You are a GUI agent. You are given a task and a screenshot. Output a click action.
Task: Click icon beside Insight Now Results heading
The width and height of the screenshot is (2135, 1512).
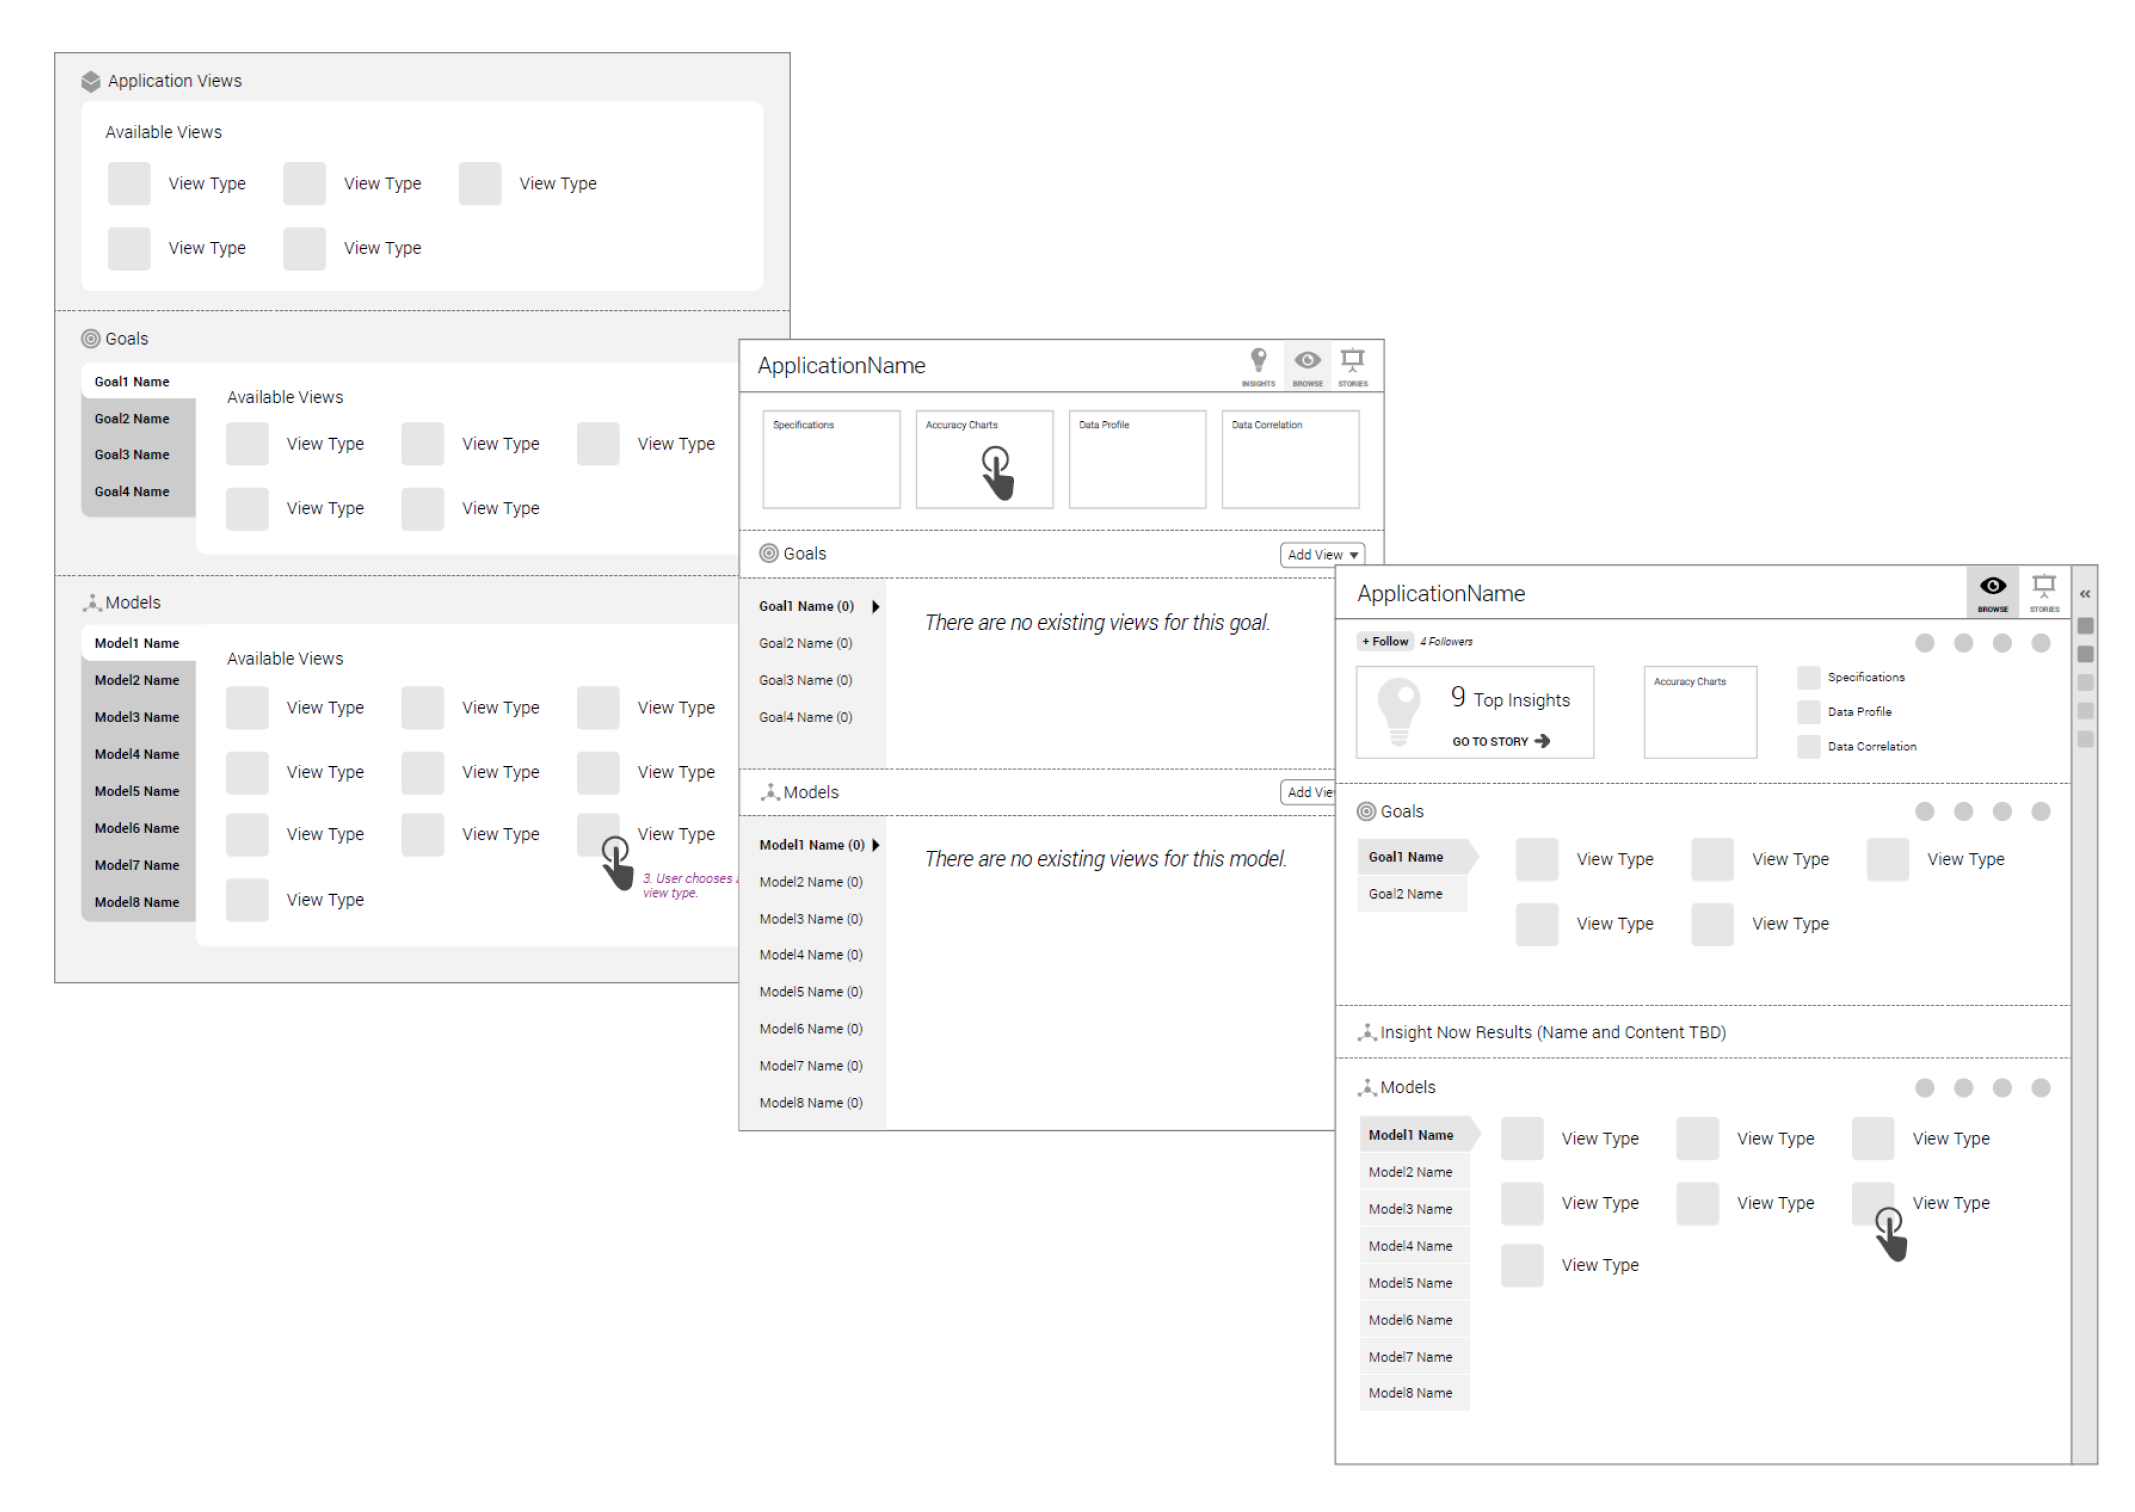(1367, 1032)
